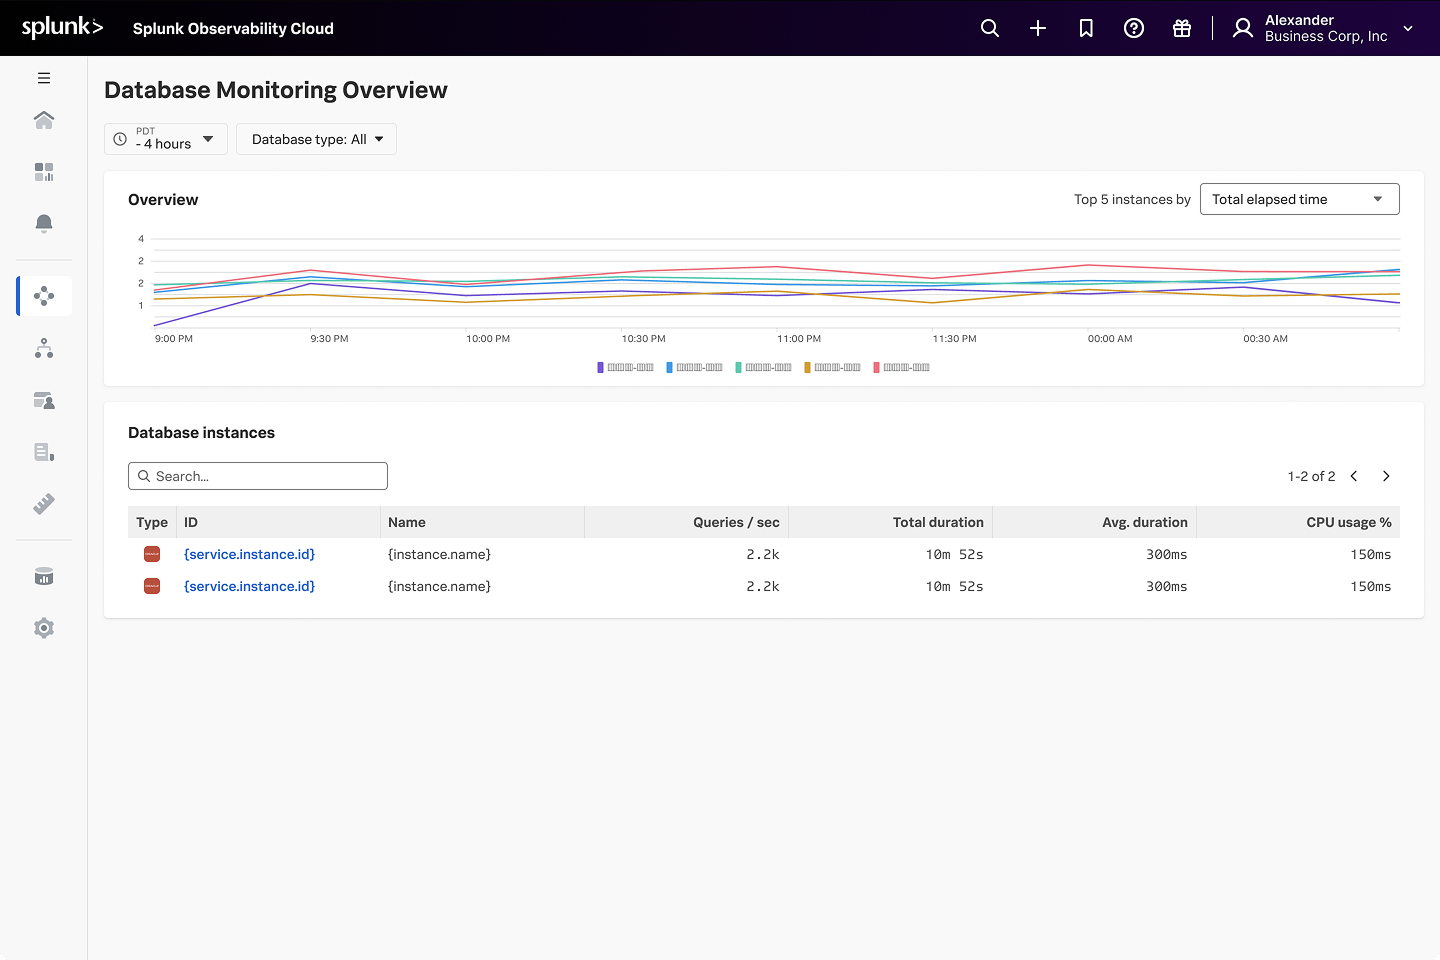This screenshot has height=960, width=1440.
Task: Open the help question mark icon
Action: [1134, 28]
